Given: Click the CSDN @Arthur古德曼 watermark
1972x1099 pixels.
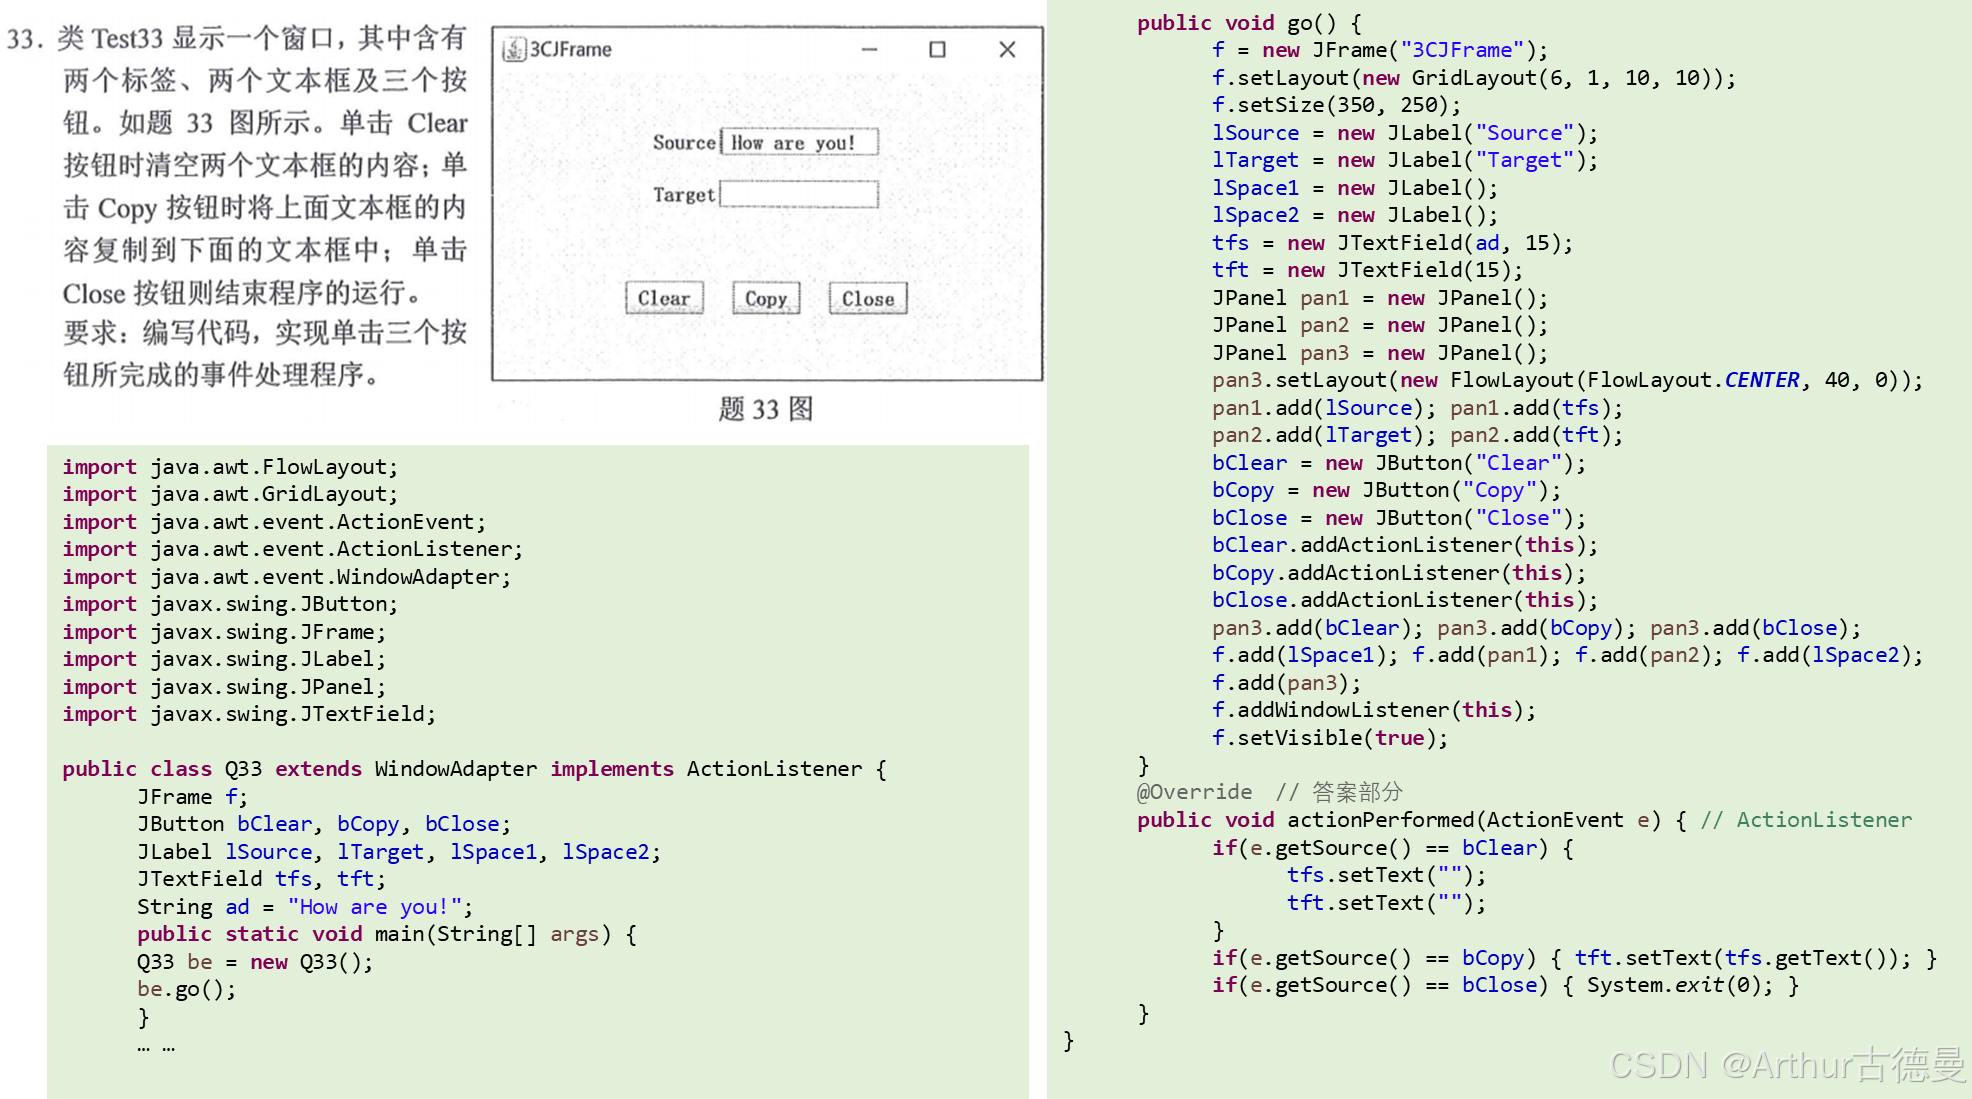Looking at the screenshot, I should 1787,1064.
